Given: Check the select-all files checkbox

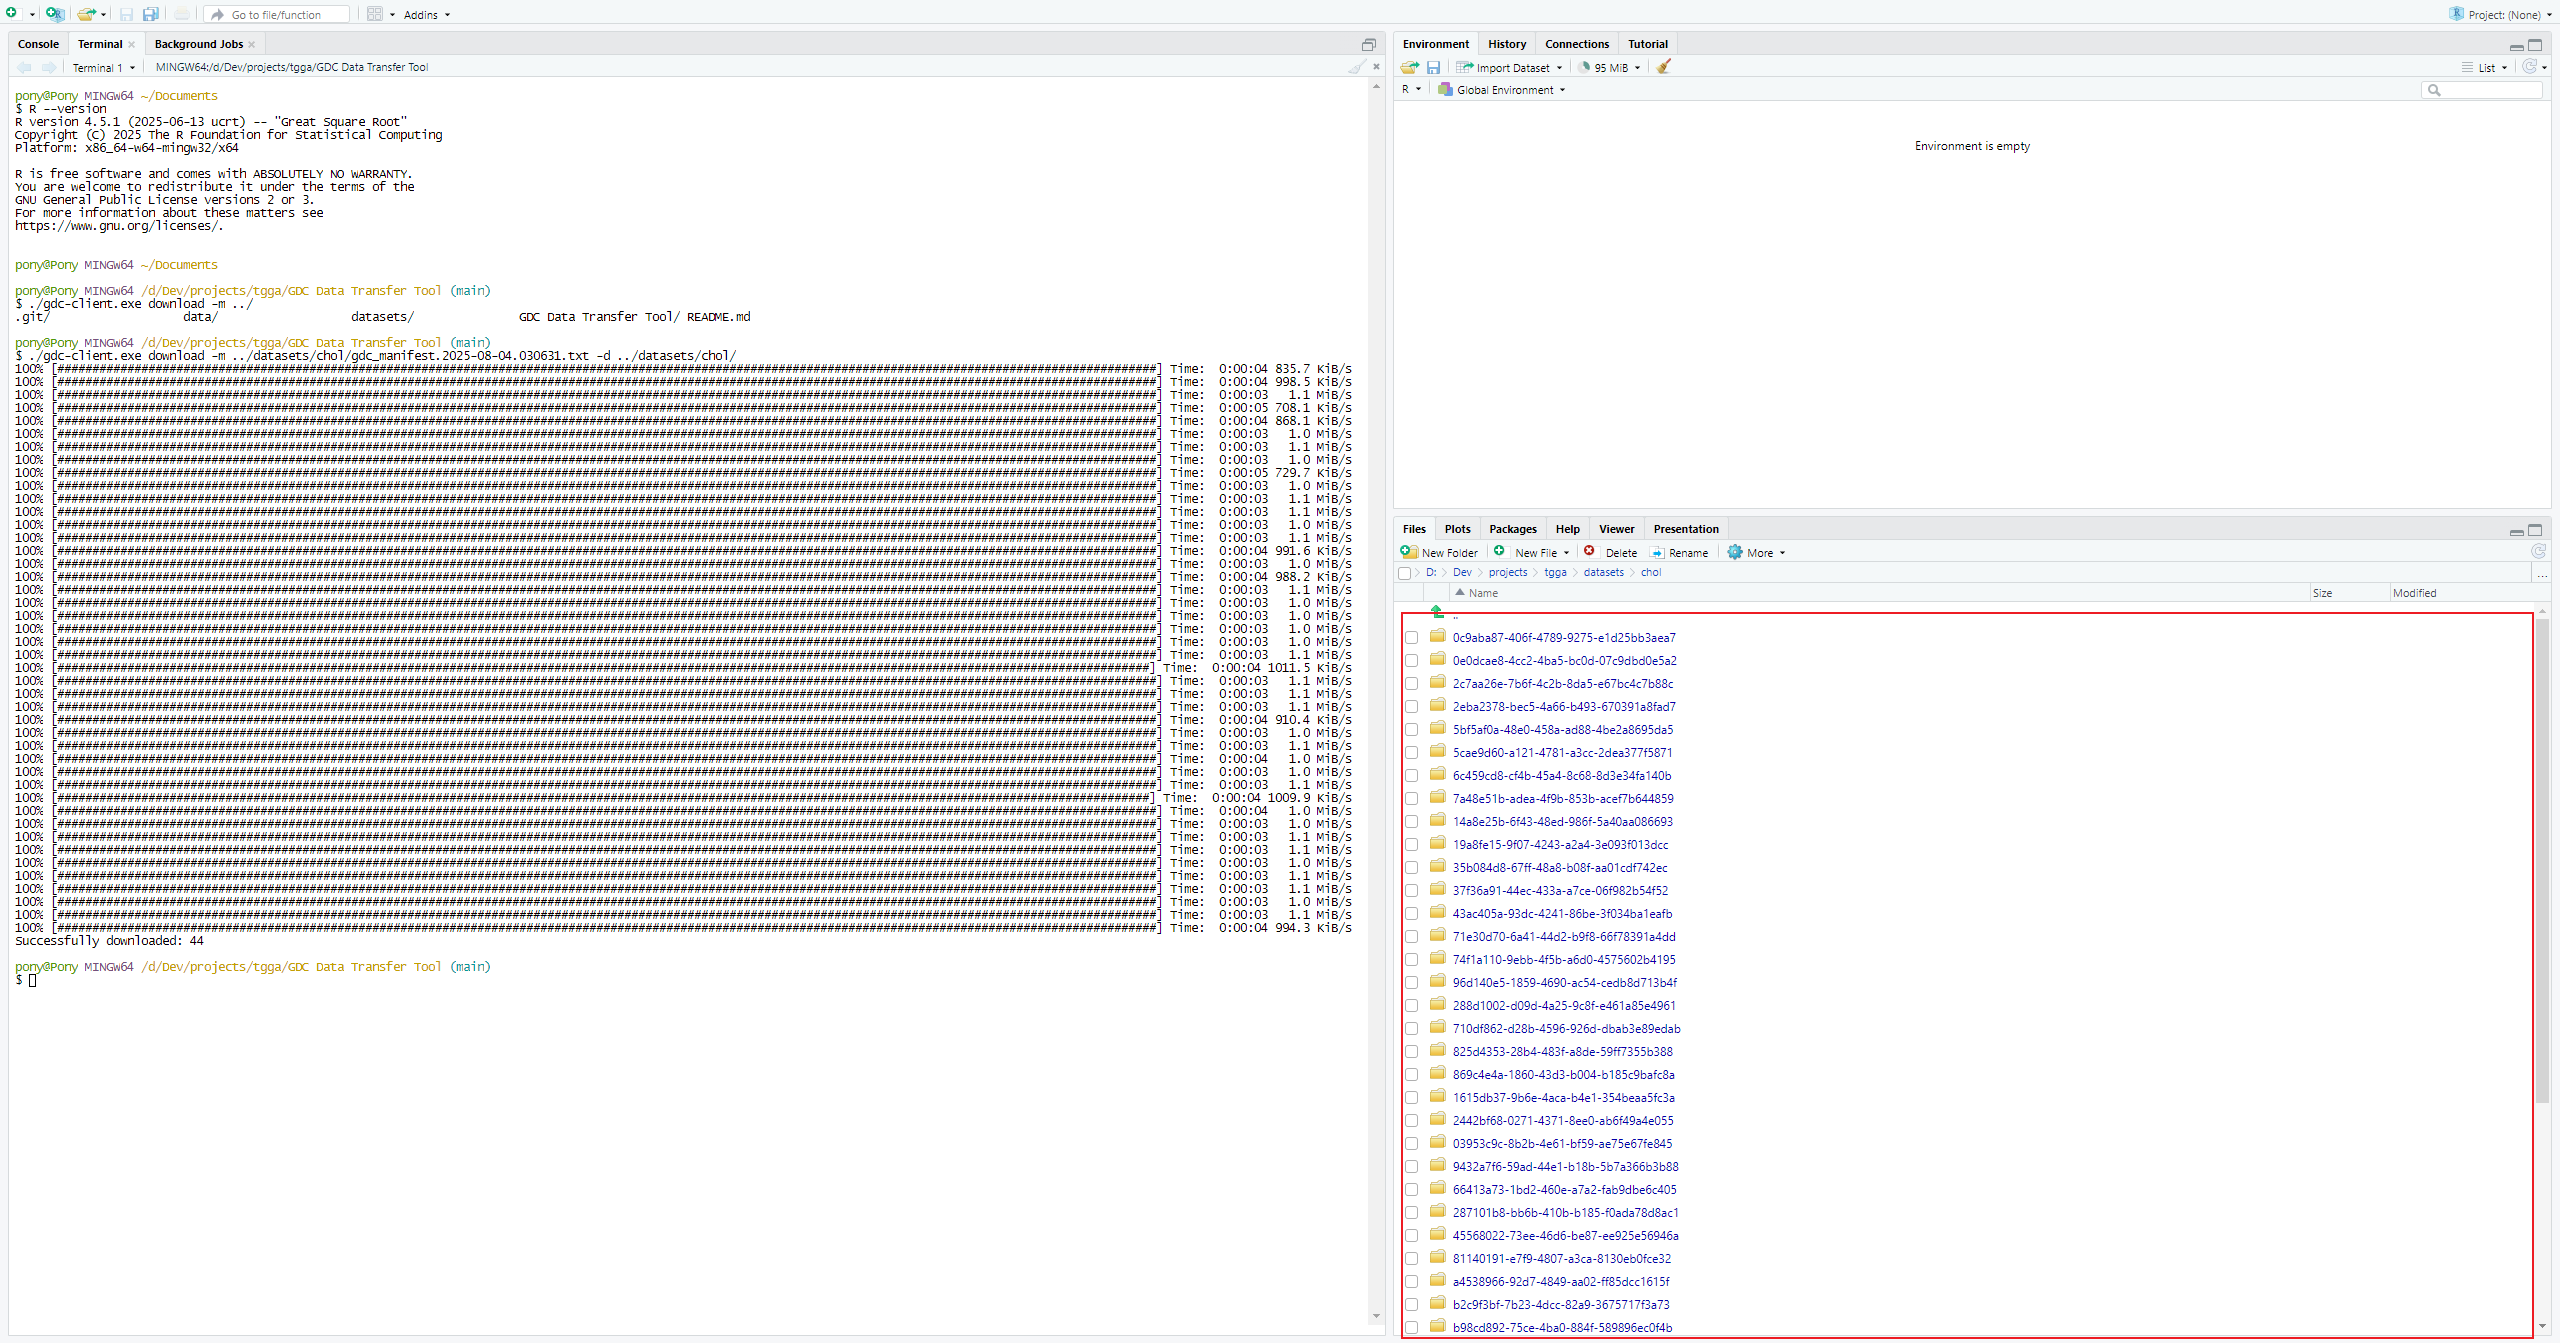Looking at the screenshot, I should tap(1404, 573).
